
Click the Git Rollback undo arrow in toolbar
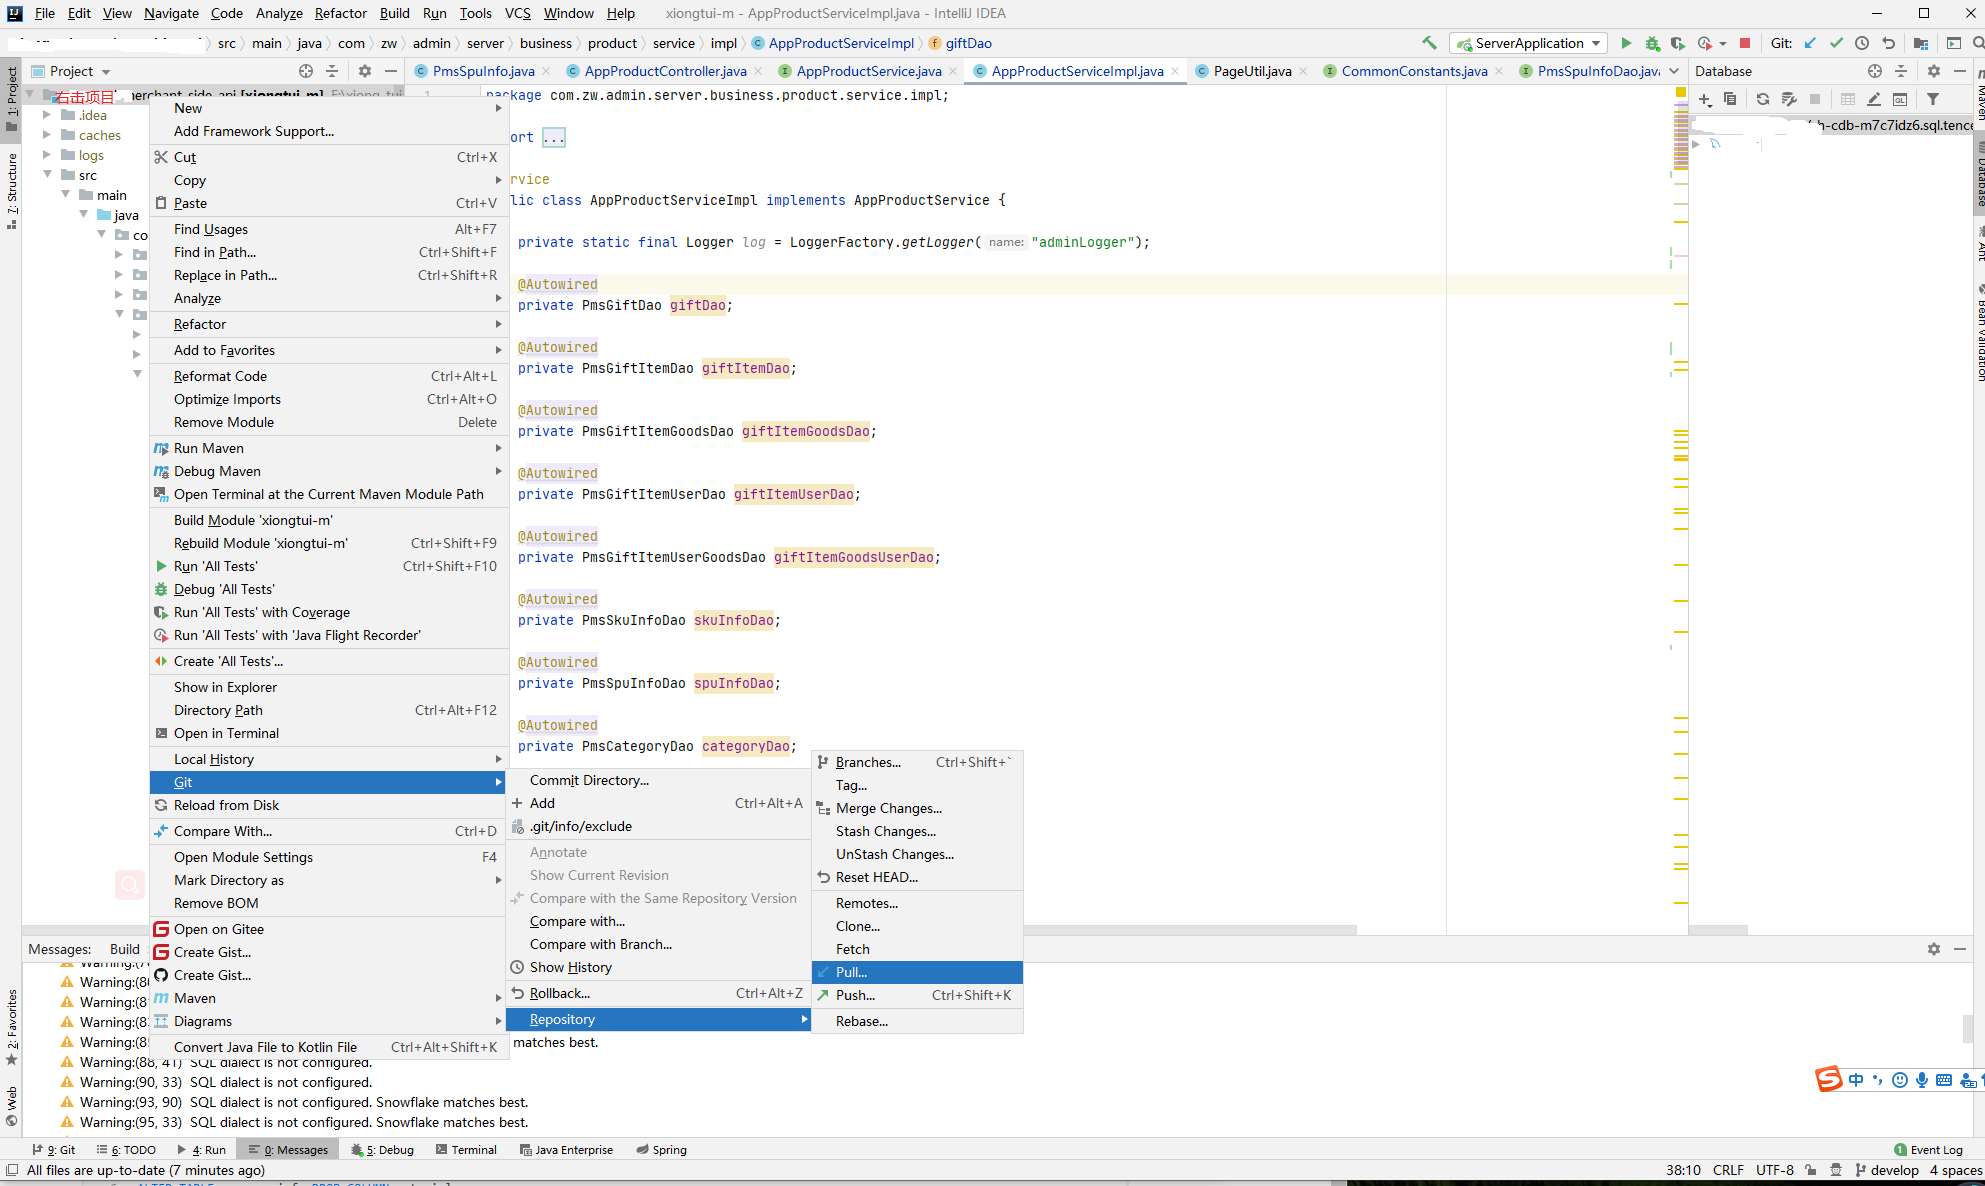[1888, 43]
